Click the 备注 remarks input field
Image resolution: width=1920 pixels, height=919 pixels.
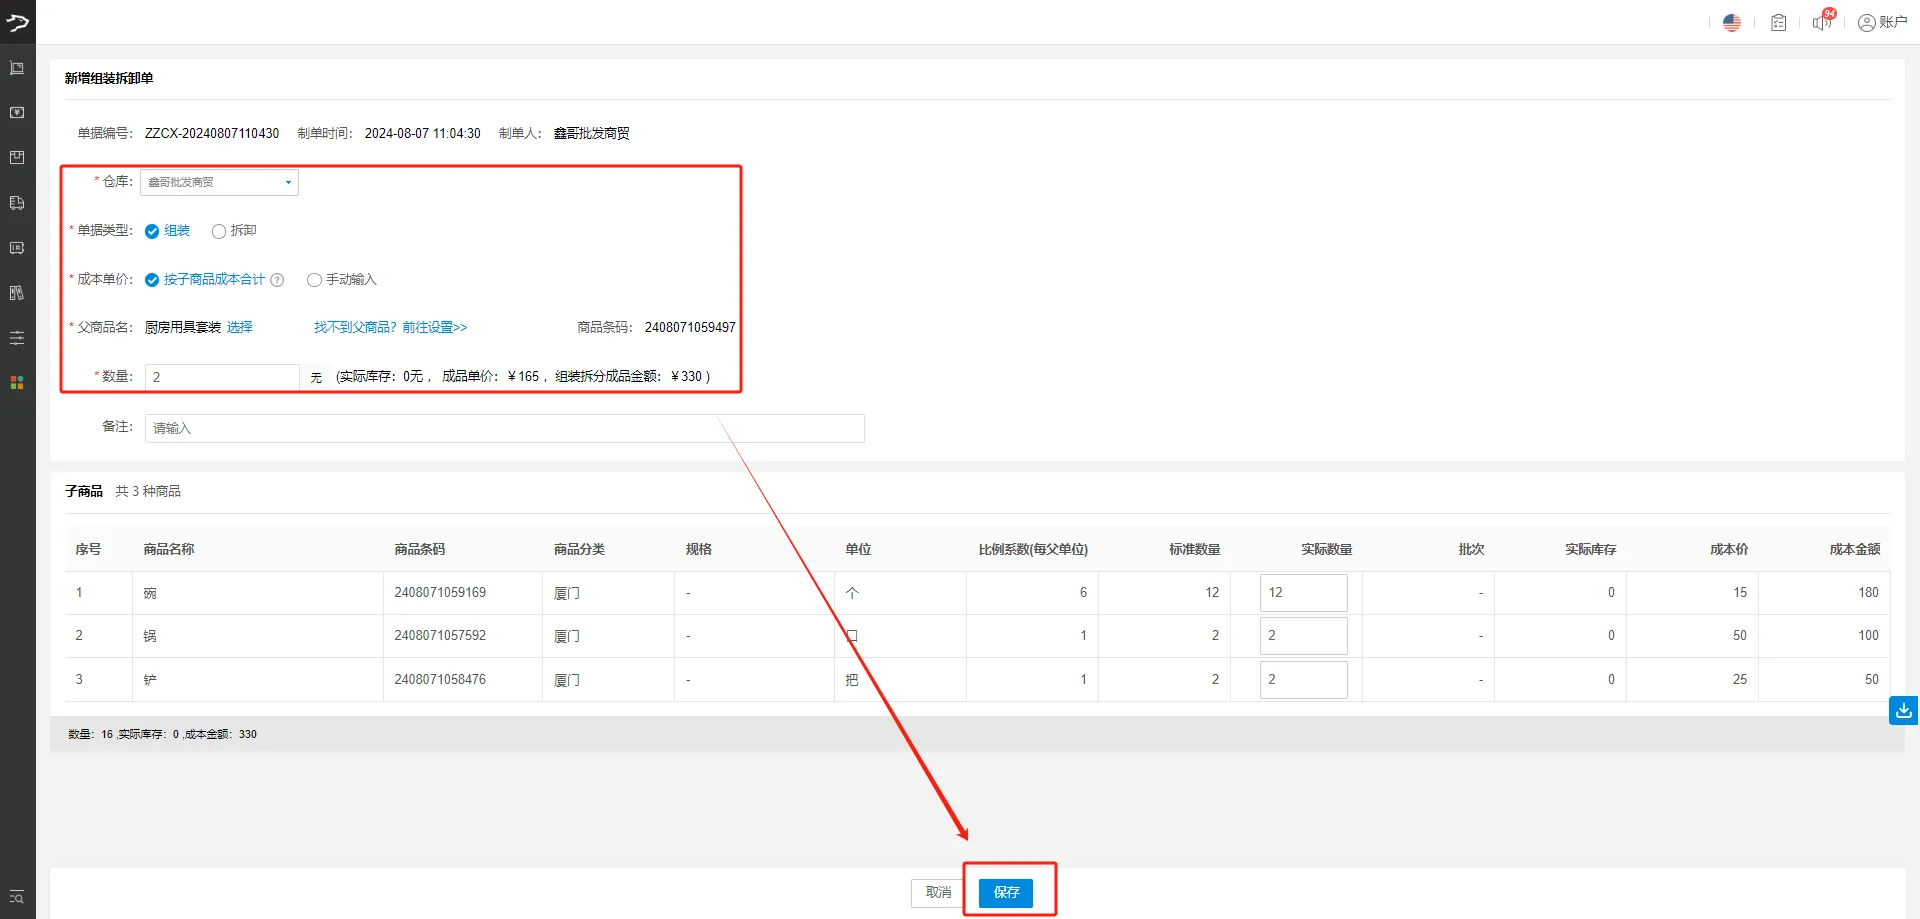click(504, 428)
